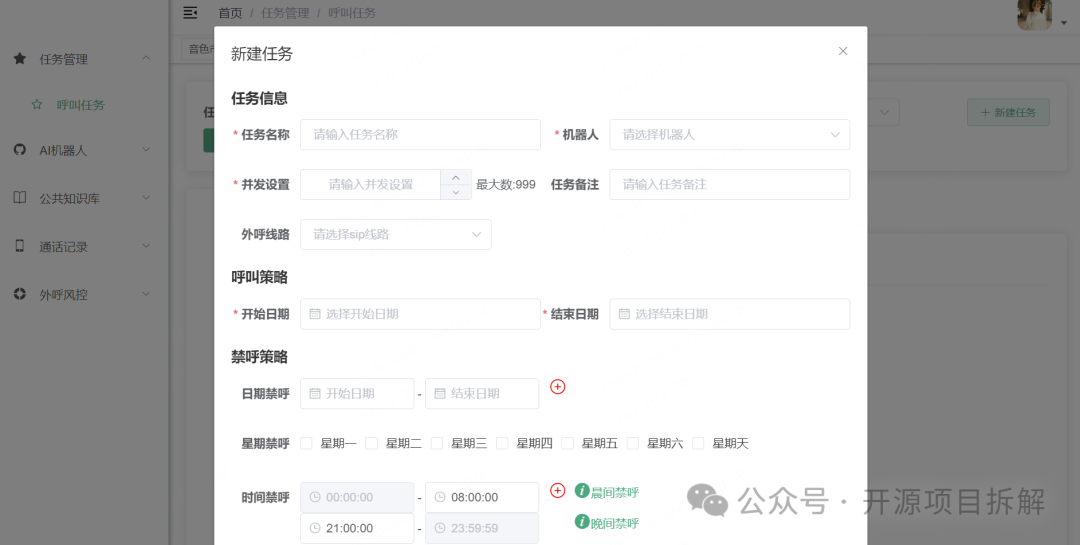Image resolution: width=1080 pixels, height=545 pixels.
Task: Click the 晨间禁呼 green text
Action: click(x=614, y=492)
